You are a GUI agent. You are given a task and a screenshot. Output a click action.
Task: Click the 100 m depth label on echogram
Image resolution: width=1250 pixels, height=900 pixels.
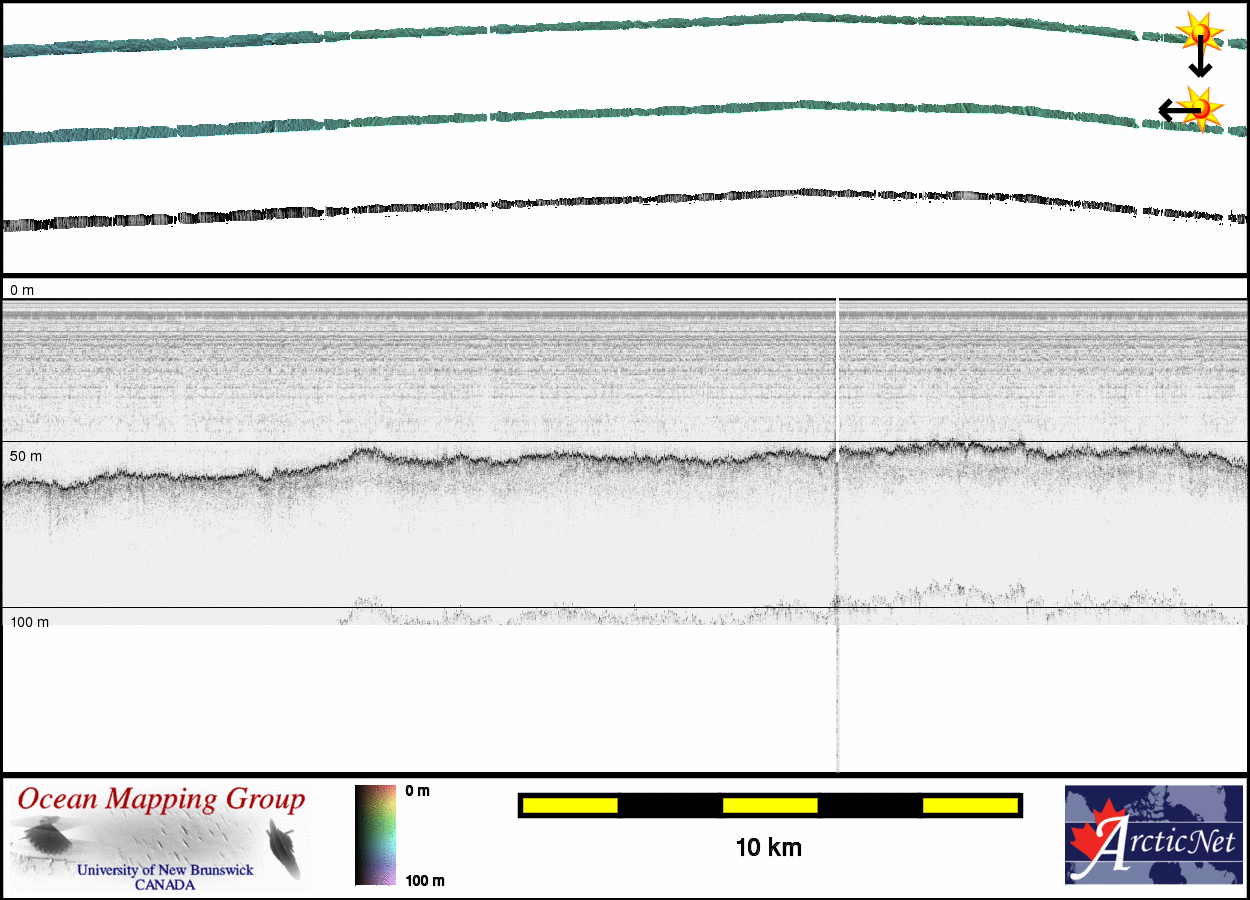pyautogui.click(x=30, y=622)
